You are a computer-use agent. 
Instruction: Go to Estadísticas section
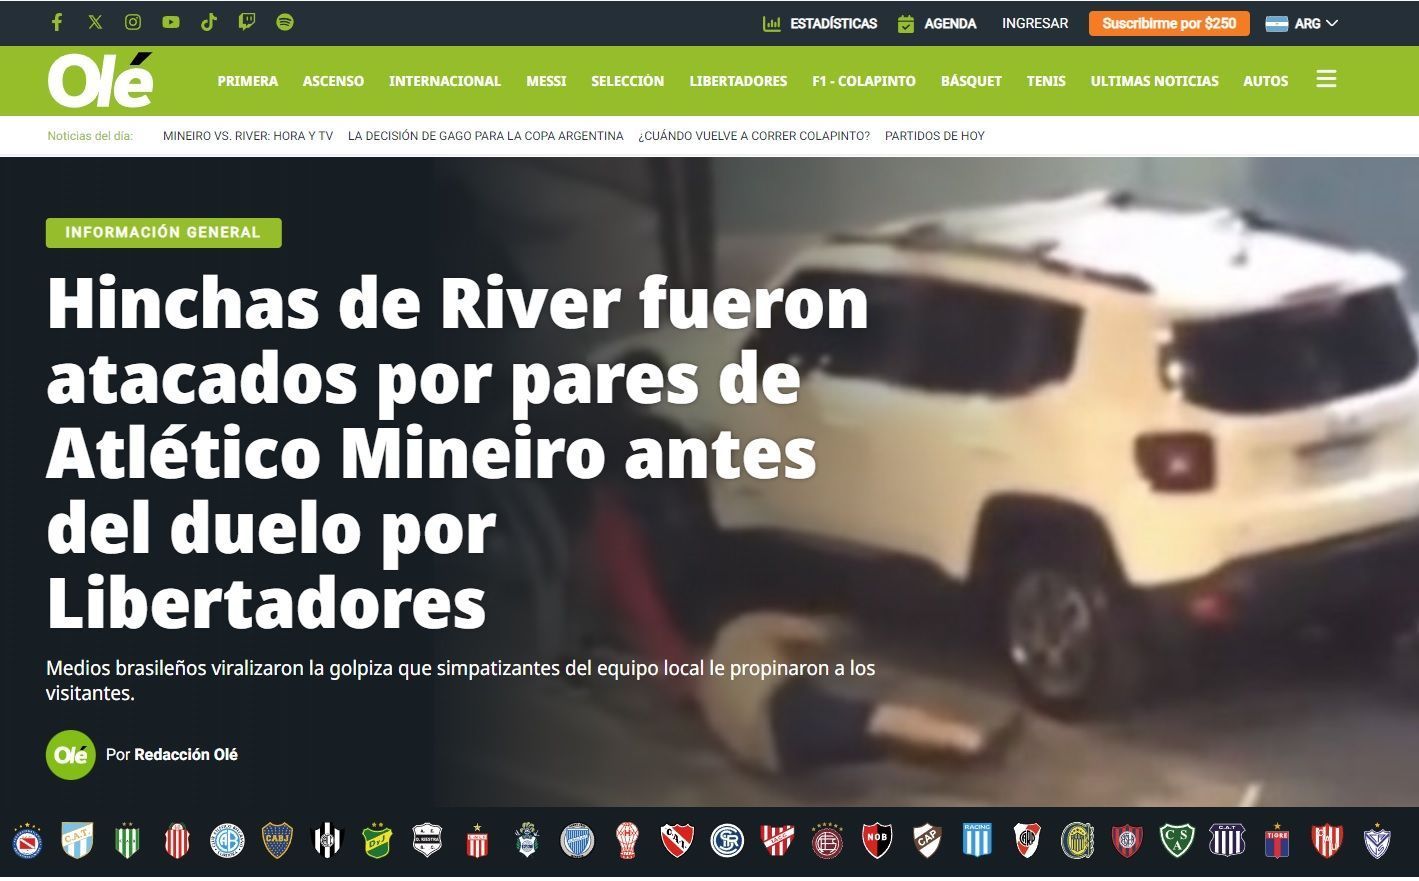[820, 23]
